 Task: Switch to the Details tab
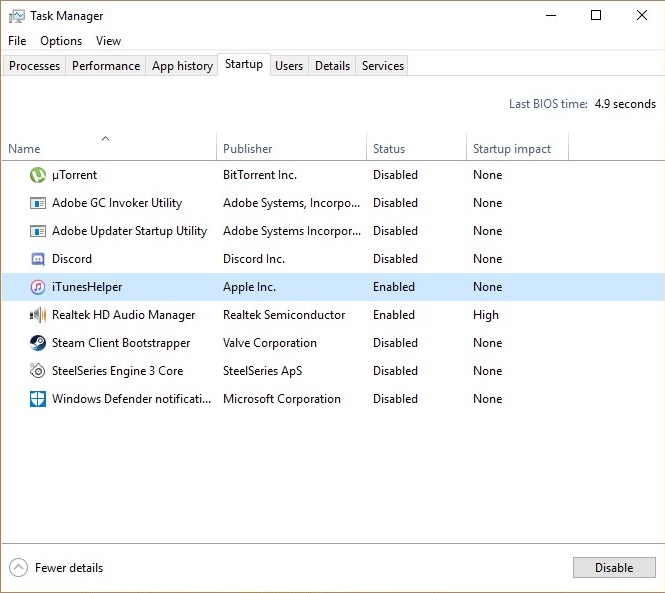pyautogui.click(x=332, y=66)
